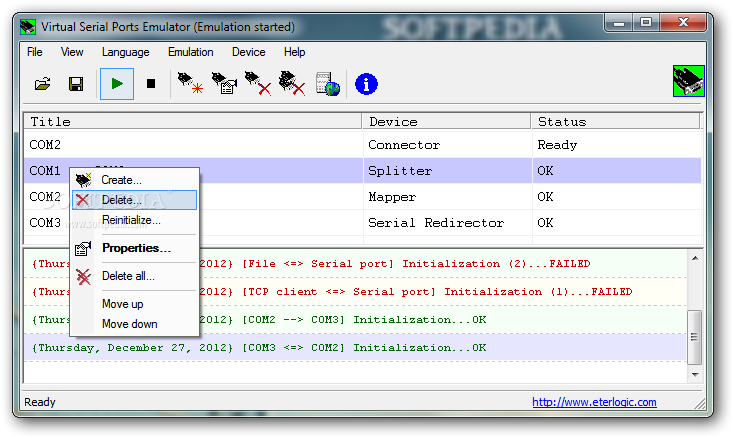Create new device toolbar icon

[x=190, y=83]
